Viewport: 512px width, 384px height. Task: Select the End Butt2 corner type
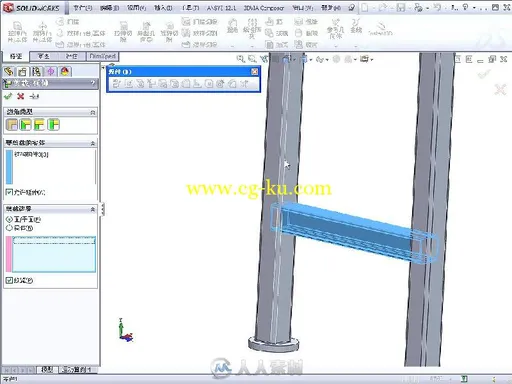click(53, 125)
